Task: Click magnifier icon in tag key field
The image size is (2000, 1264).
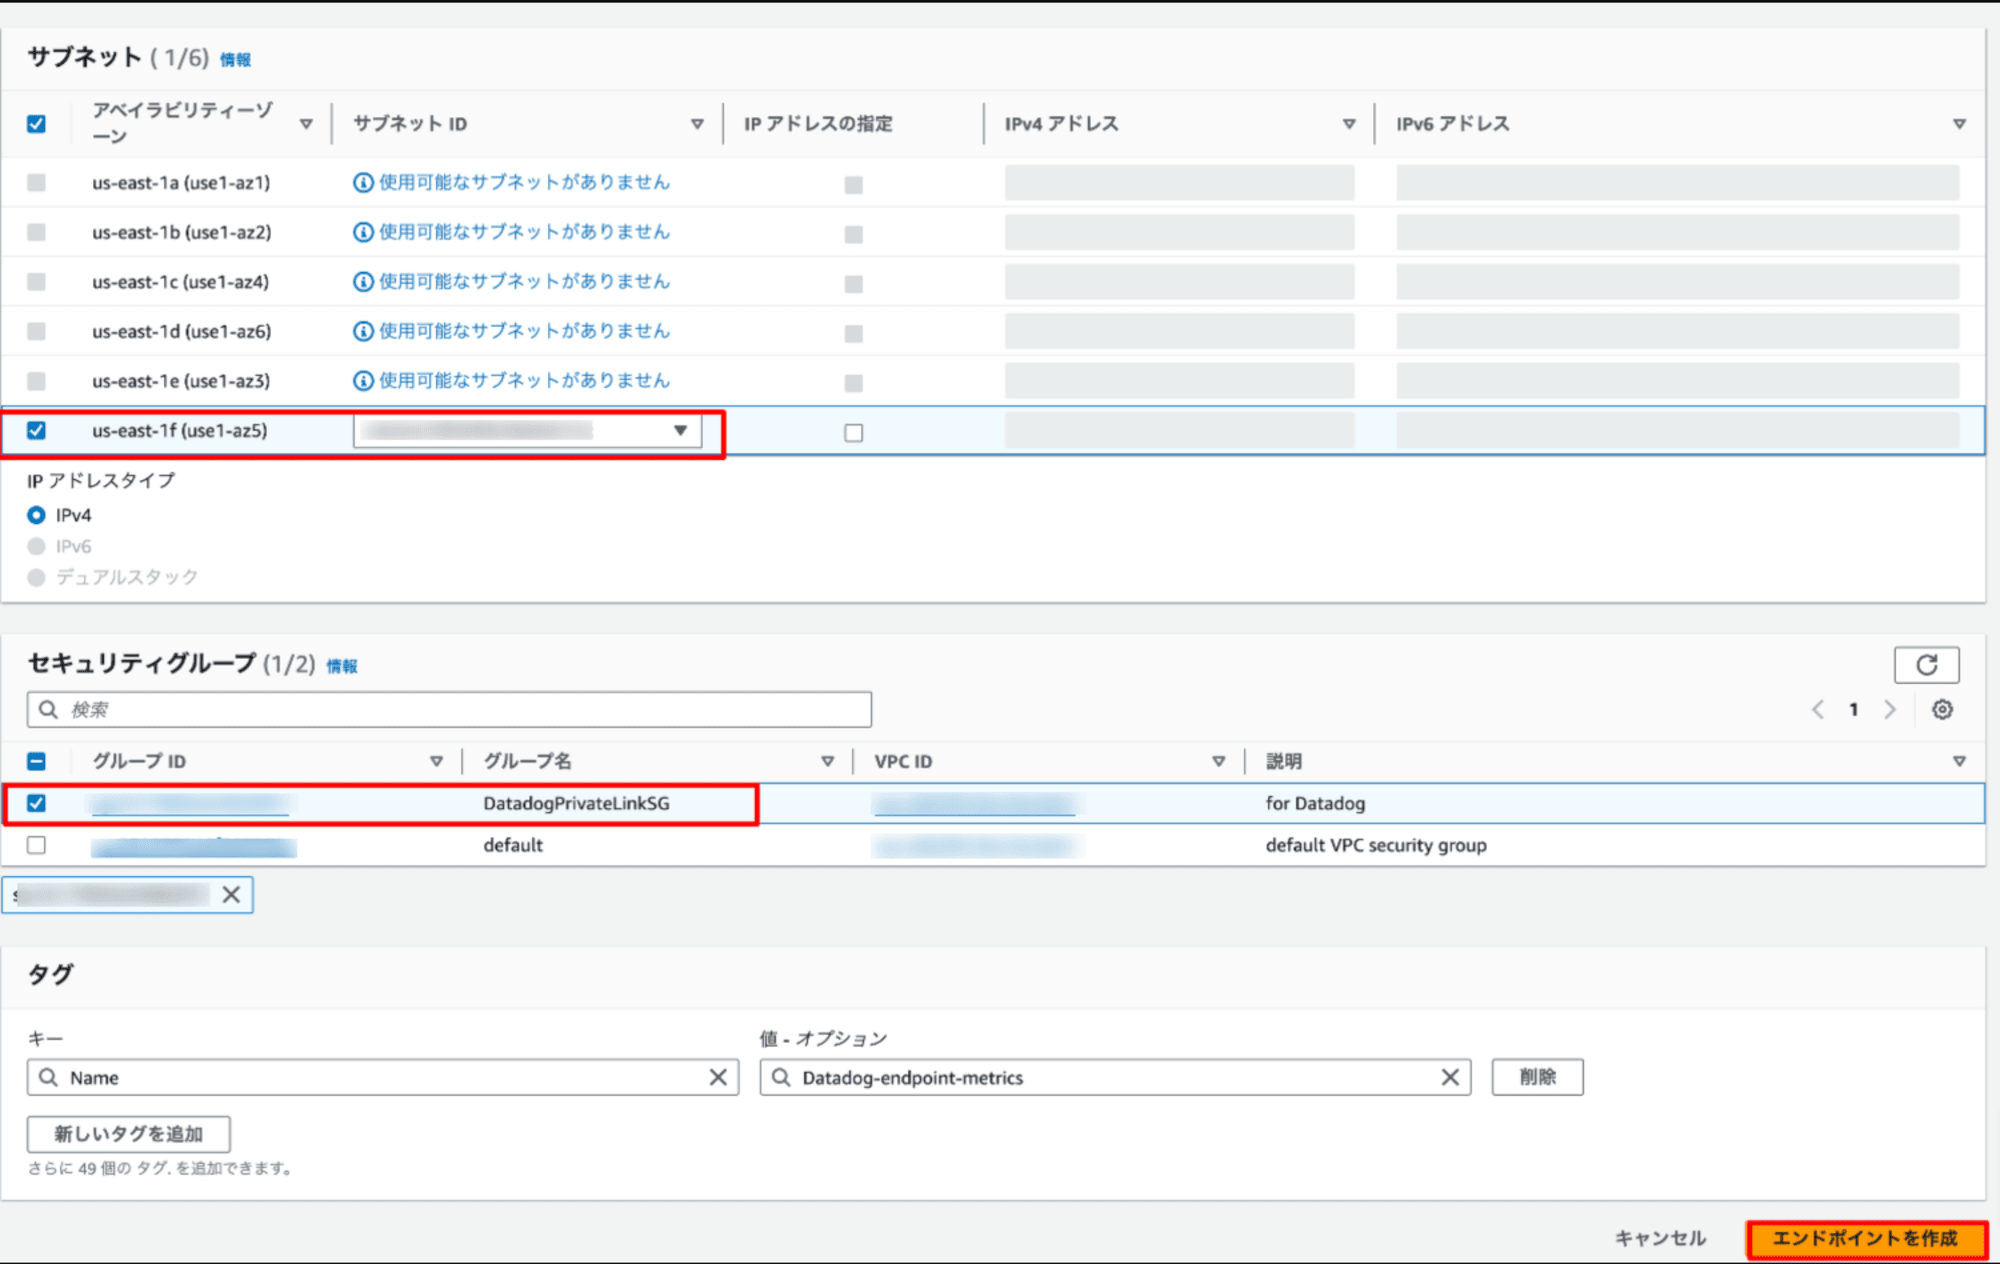Action: pyautogui.click(x=48, y=1077)
